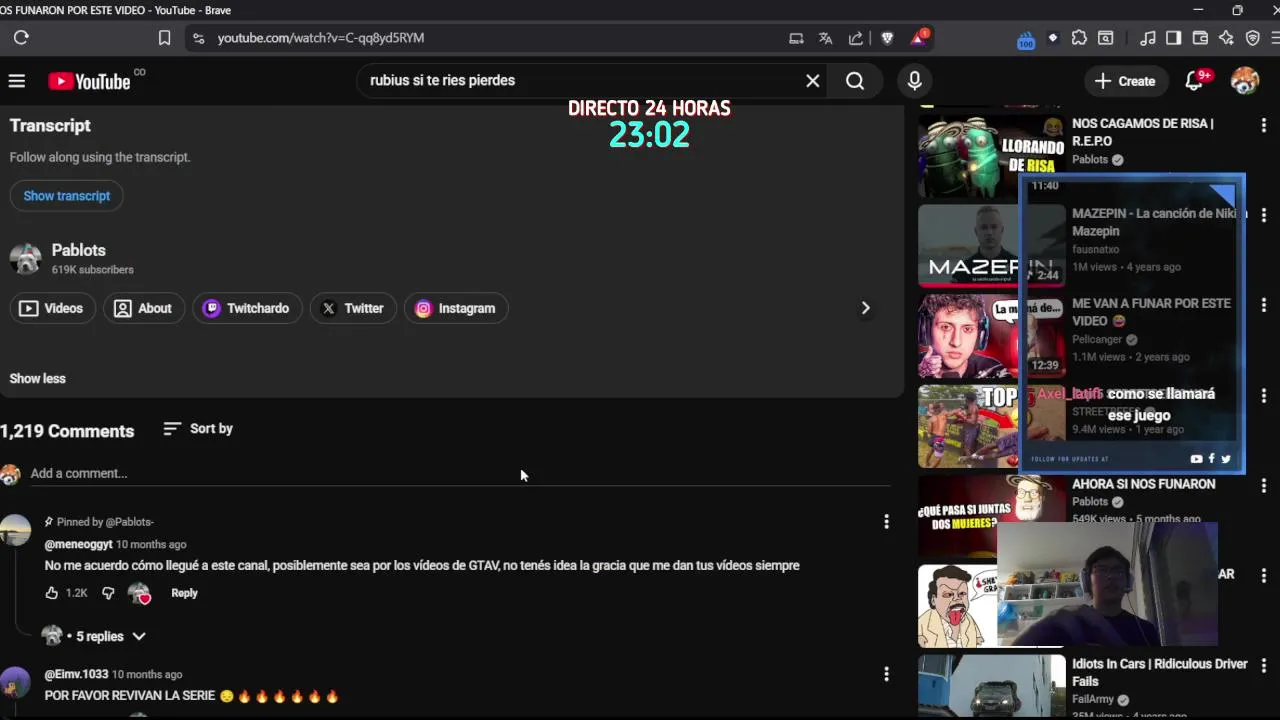Click the Create button

(1125, 81)
